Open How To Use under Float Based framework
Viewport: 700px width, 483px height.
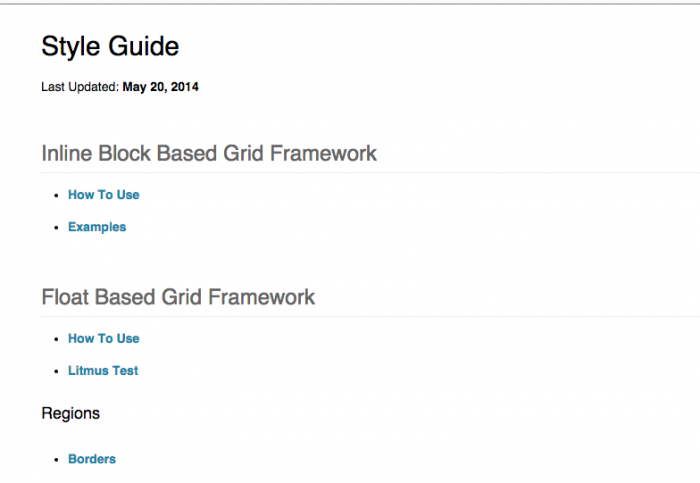[103, 339]
